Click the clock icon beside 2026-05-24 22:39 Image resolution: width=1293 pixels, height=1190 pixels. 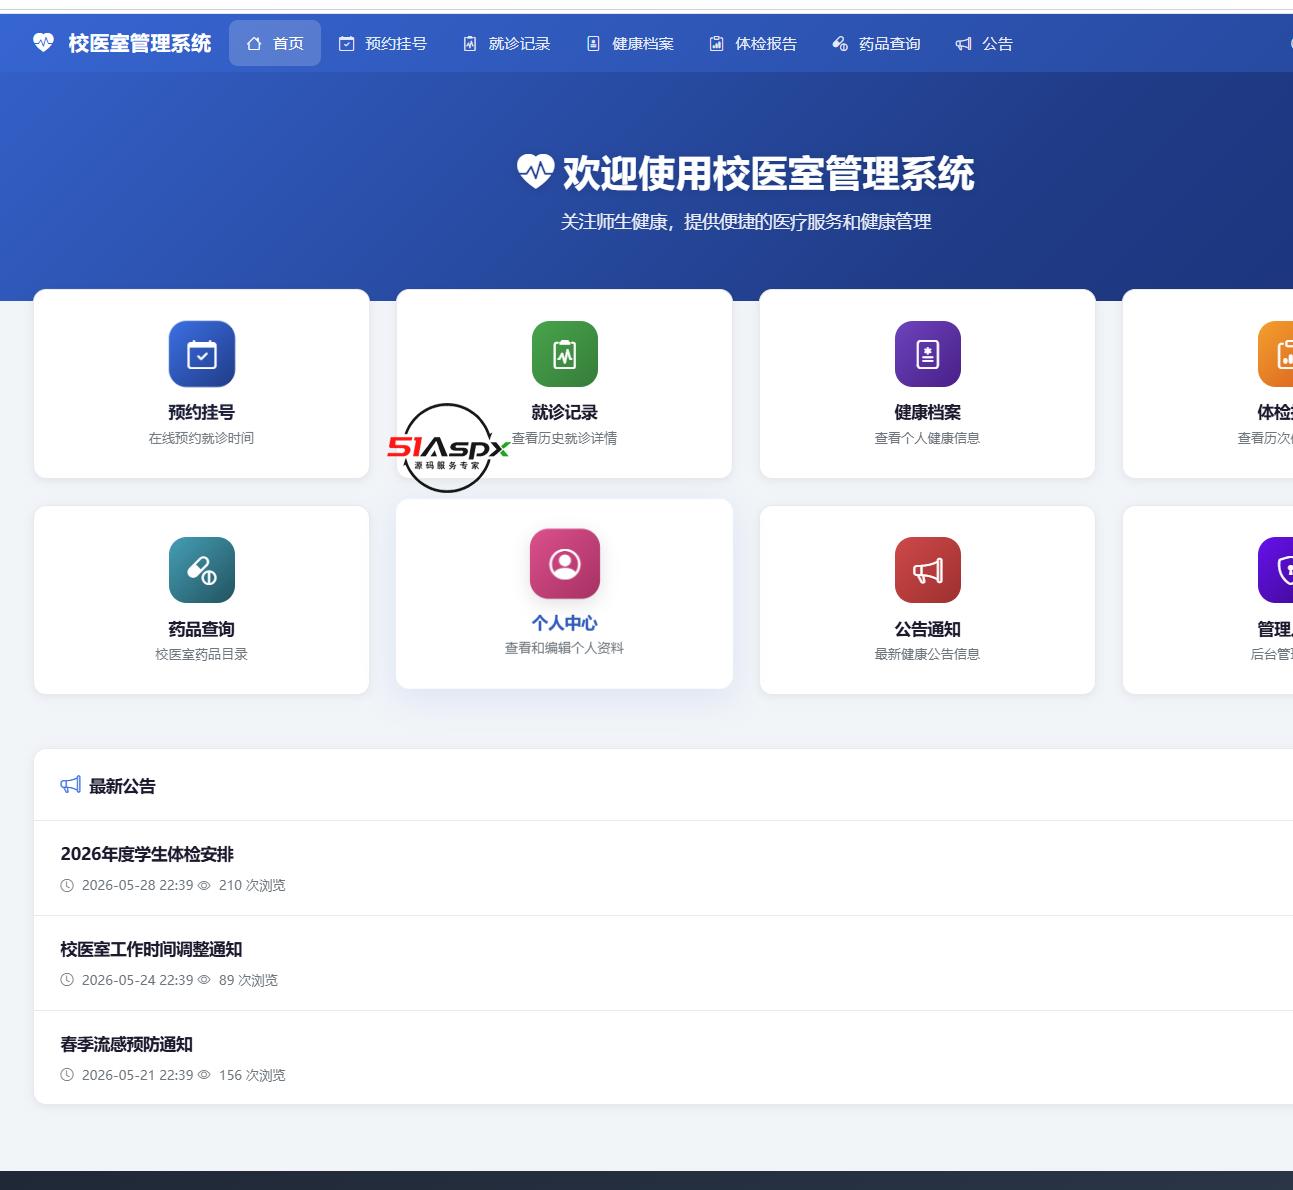[x=67, y=980]
